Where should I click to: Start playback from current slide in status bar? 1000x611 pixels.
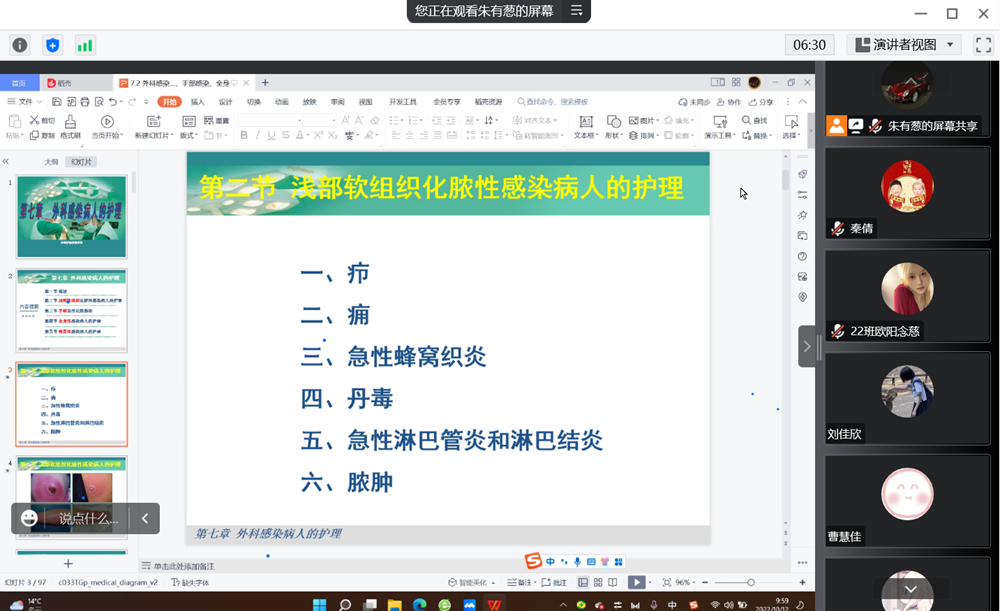(x=636, y=582)
